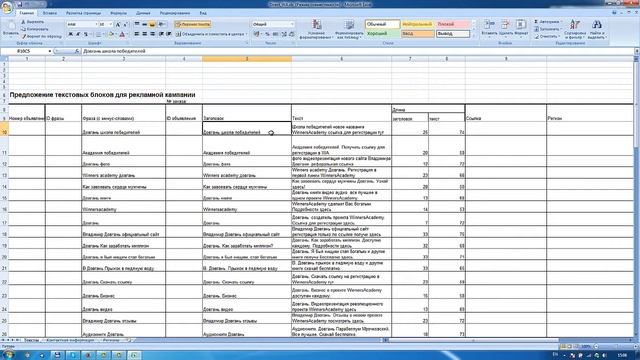Open the number format dropdown (Общий)

pyautogui.click(x=292, y=24)
